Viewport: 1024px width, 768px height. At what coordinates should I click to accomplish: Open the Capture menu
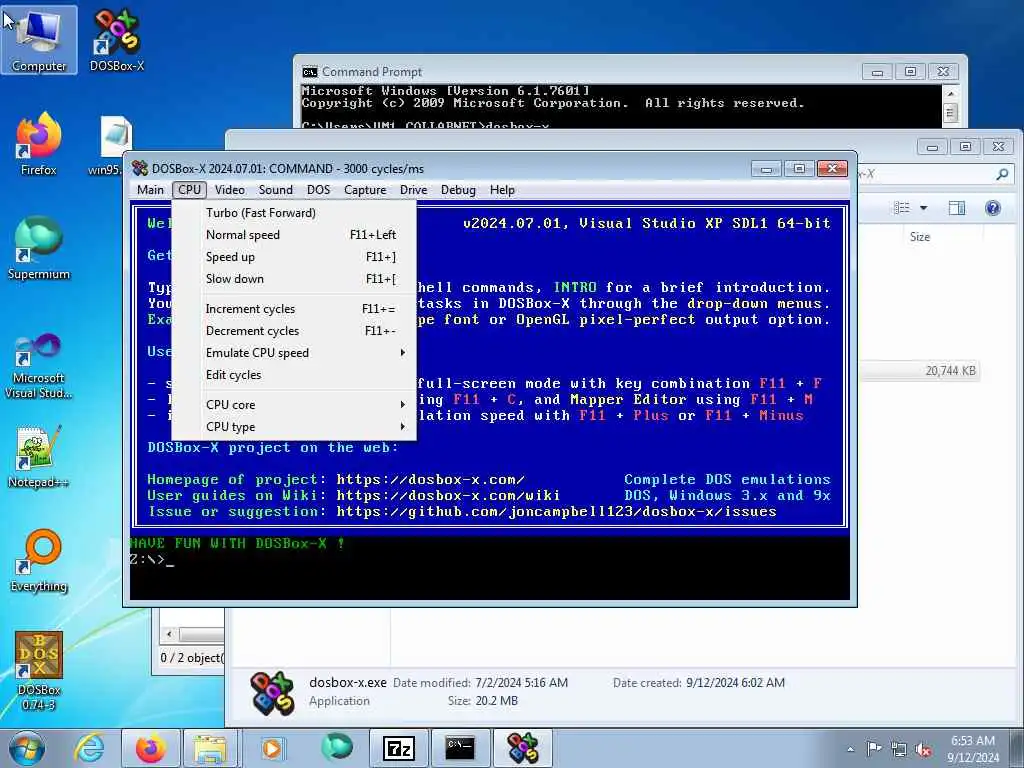tap(365, 189)
